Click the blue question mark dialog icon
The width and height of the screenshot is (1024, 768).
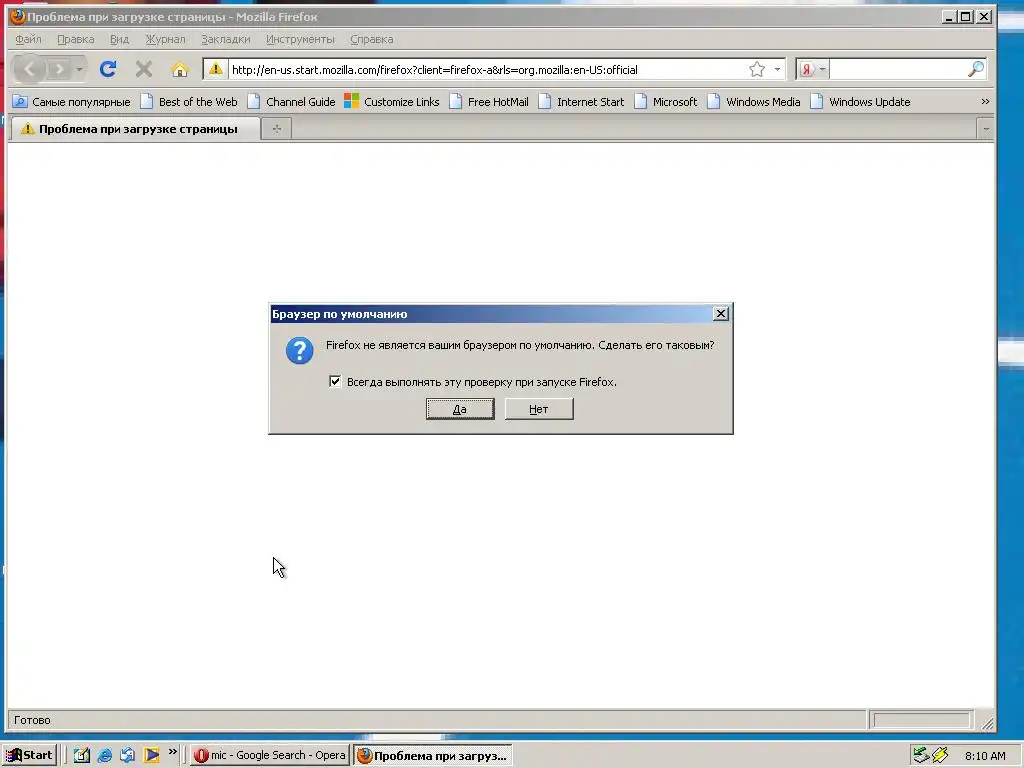pyautogui.click(x=299, y=351)
